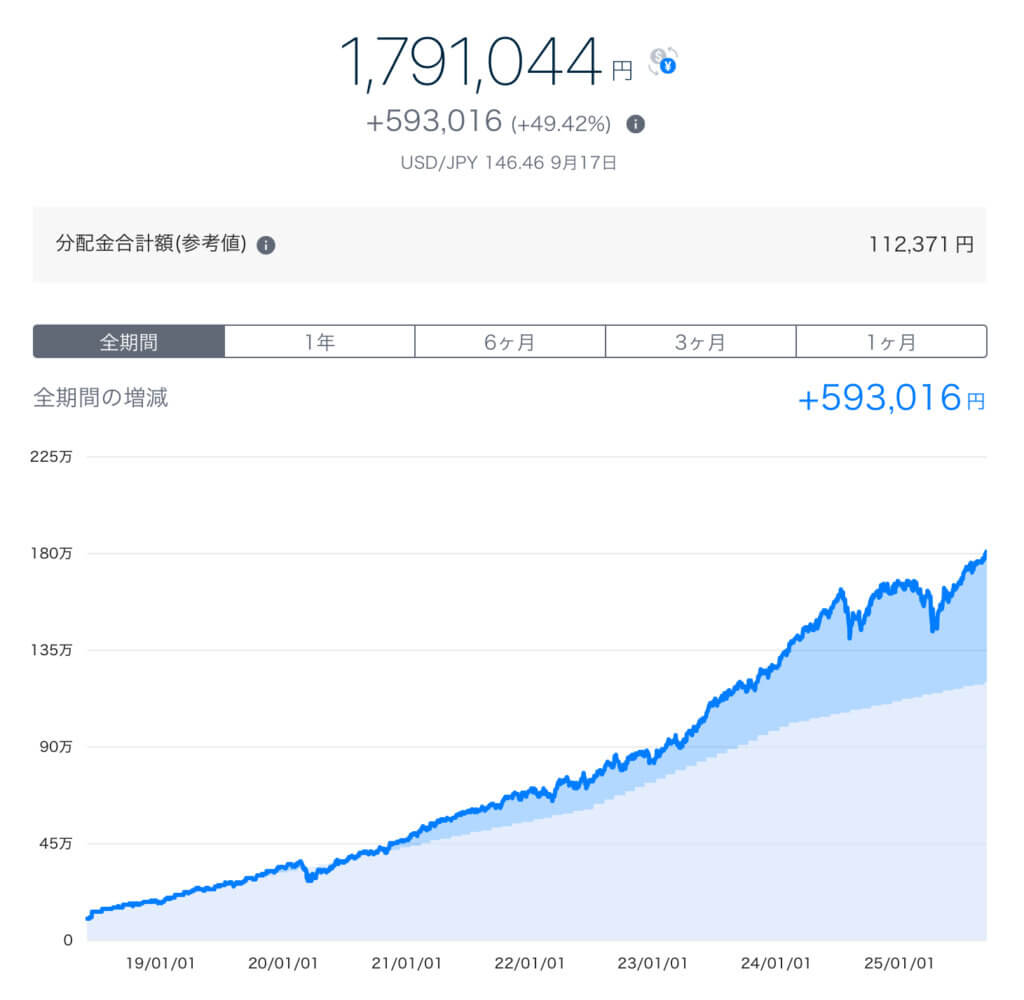
Task: Click the latest endpoint of the blue line
Action: coord(985,553)
